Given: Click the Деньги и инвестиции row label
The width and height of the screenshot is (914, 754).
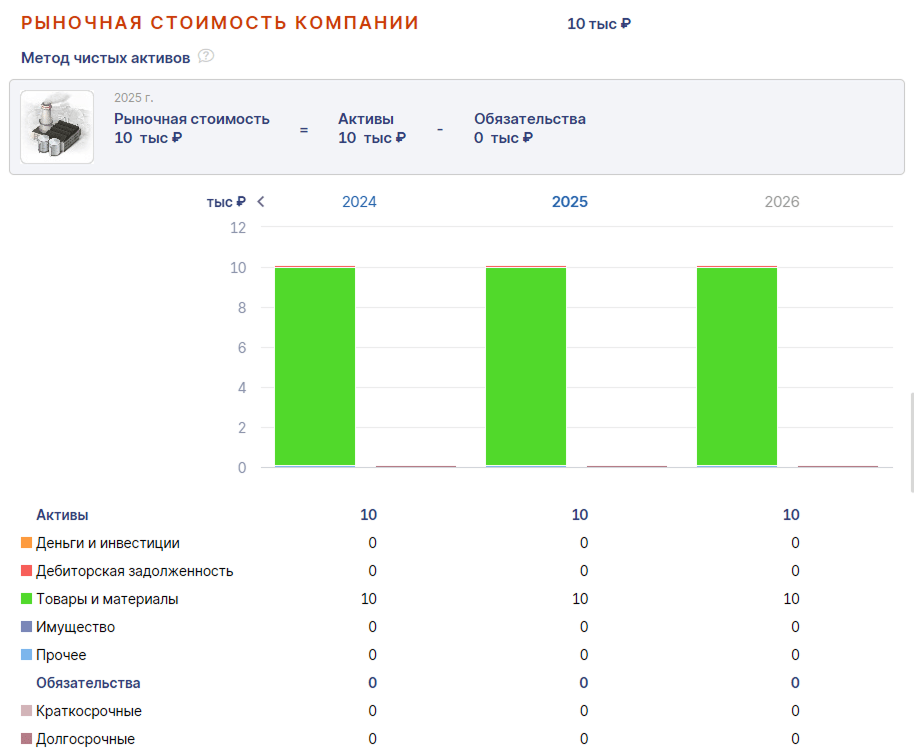Looking at the screenshot, I should pos(108,543).
